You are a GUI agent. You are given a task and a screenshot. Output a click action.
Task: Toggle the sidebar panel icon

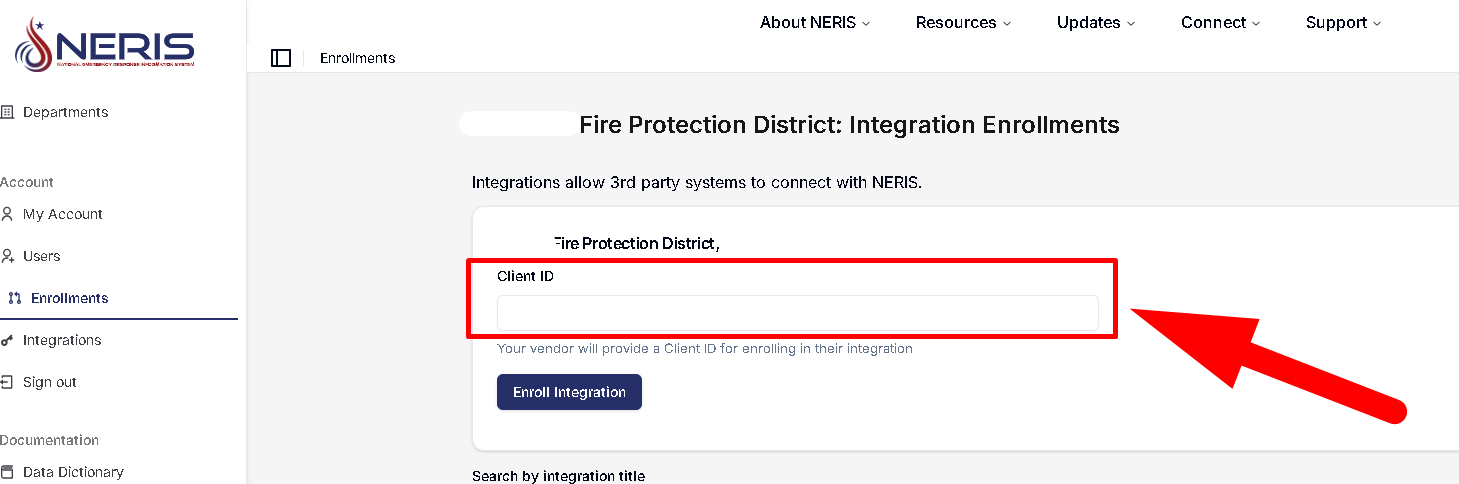pyautogui.click(x=281, y=58)
